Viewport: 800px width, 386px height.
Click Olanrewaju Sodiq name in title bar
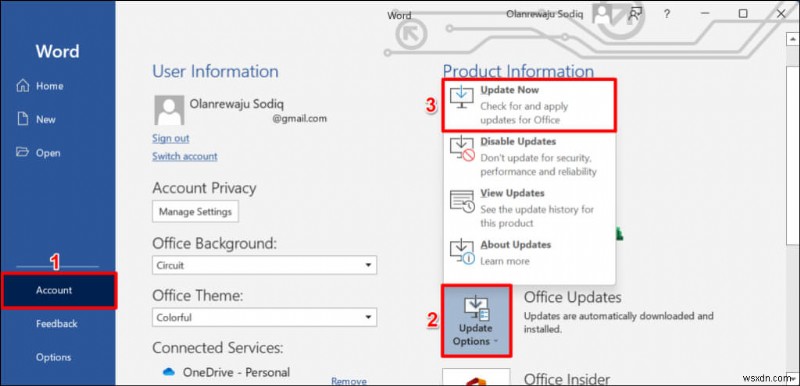544,14
